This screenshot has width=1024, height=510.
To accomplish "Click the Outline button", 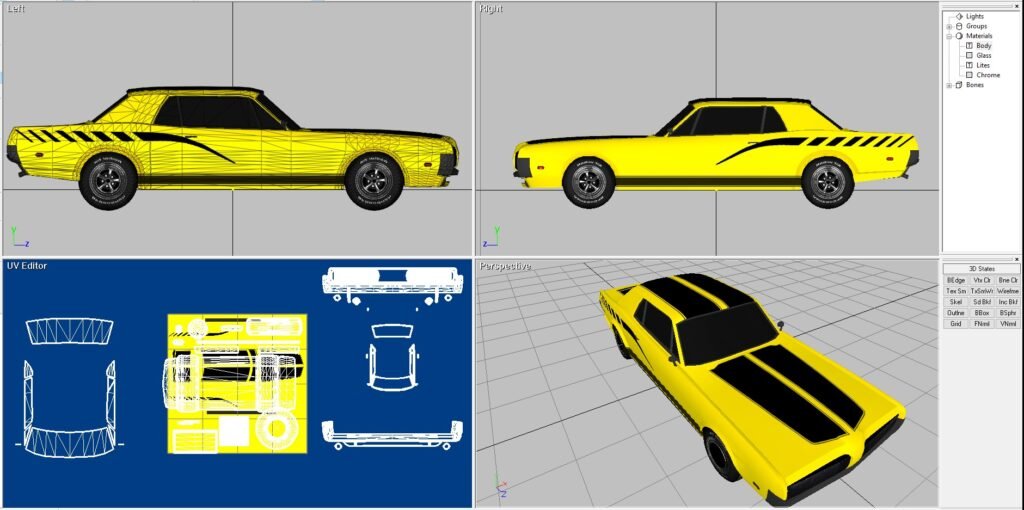I will pos(956,313).
